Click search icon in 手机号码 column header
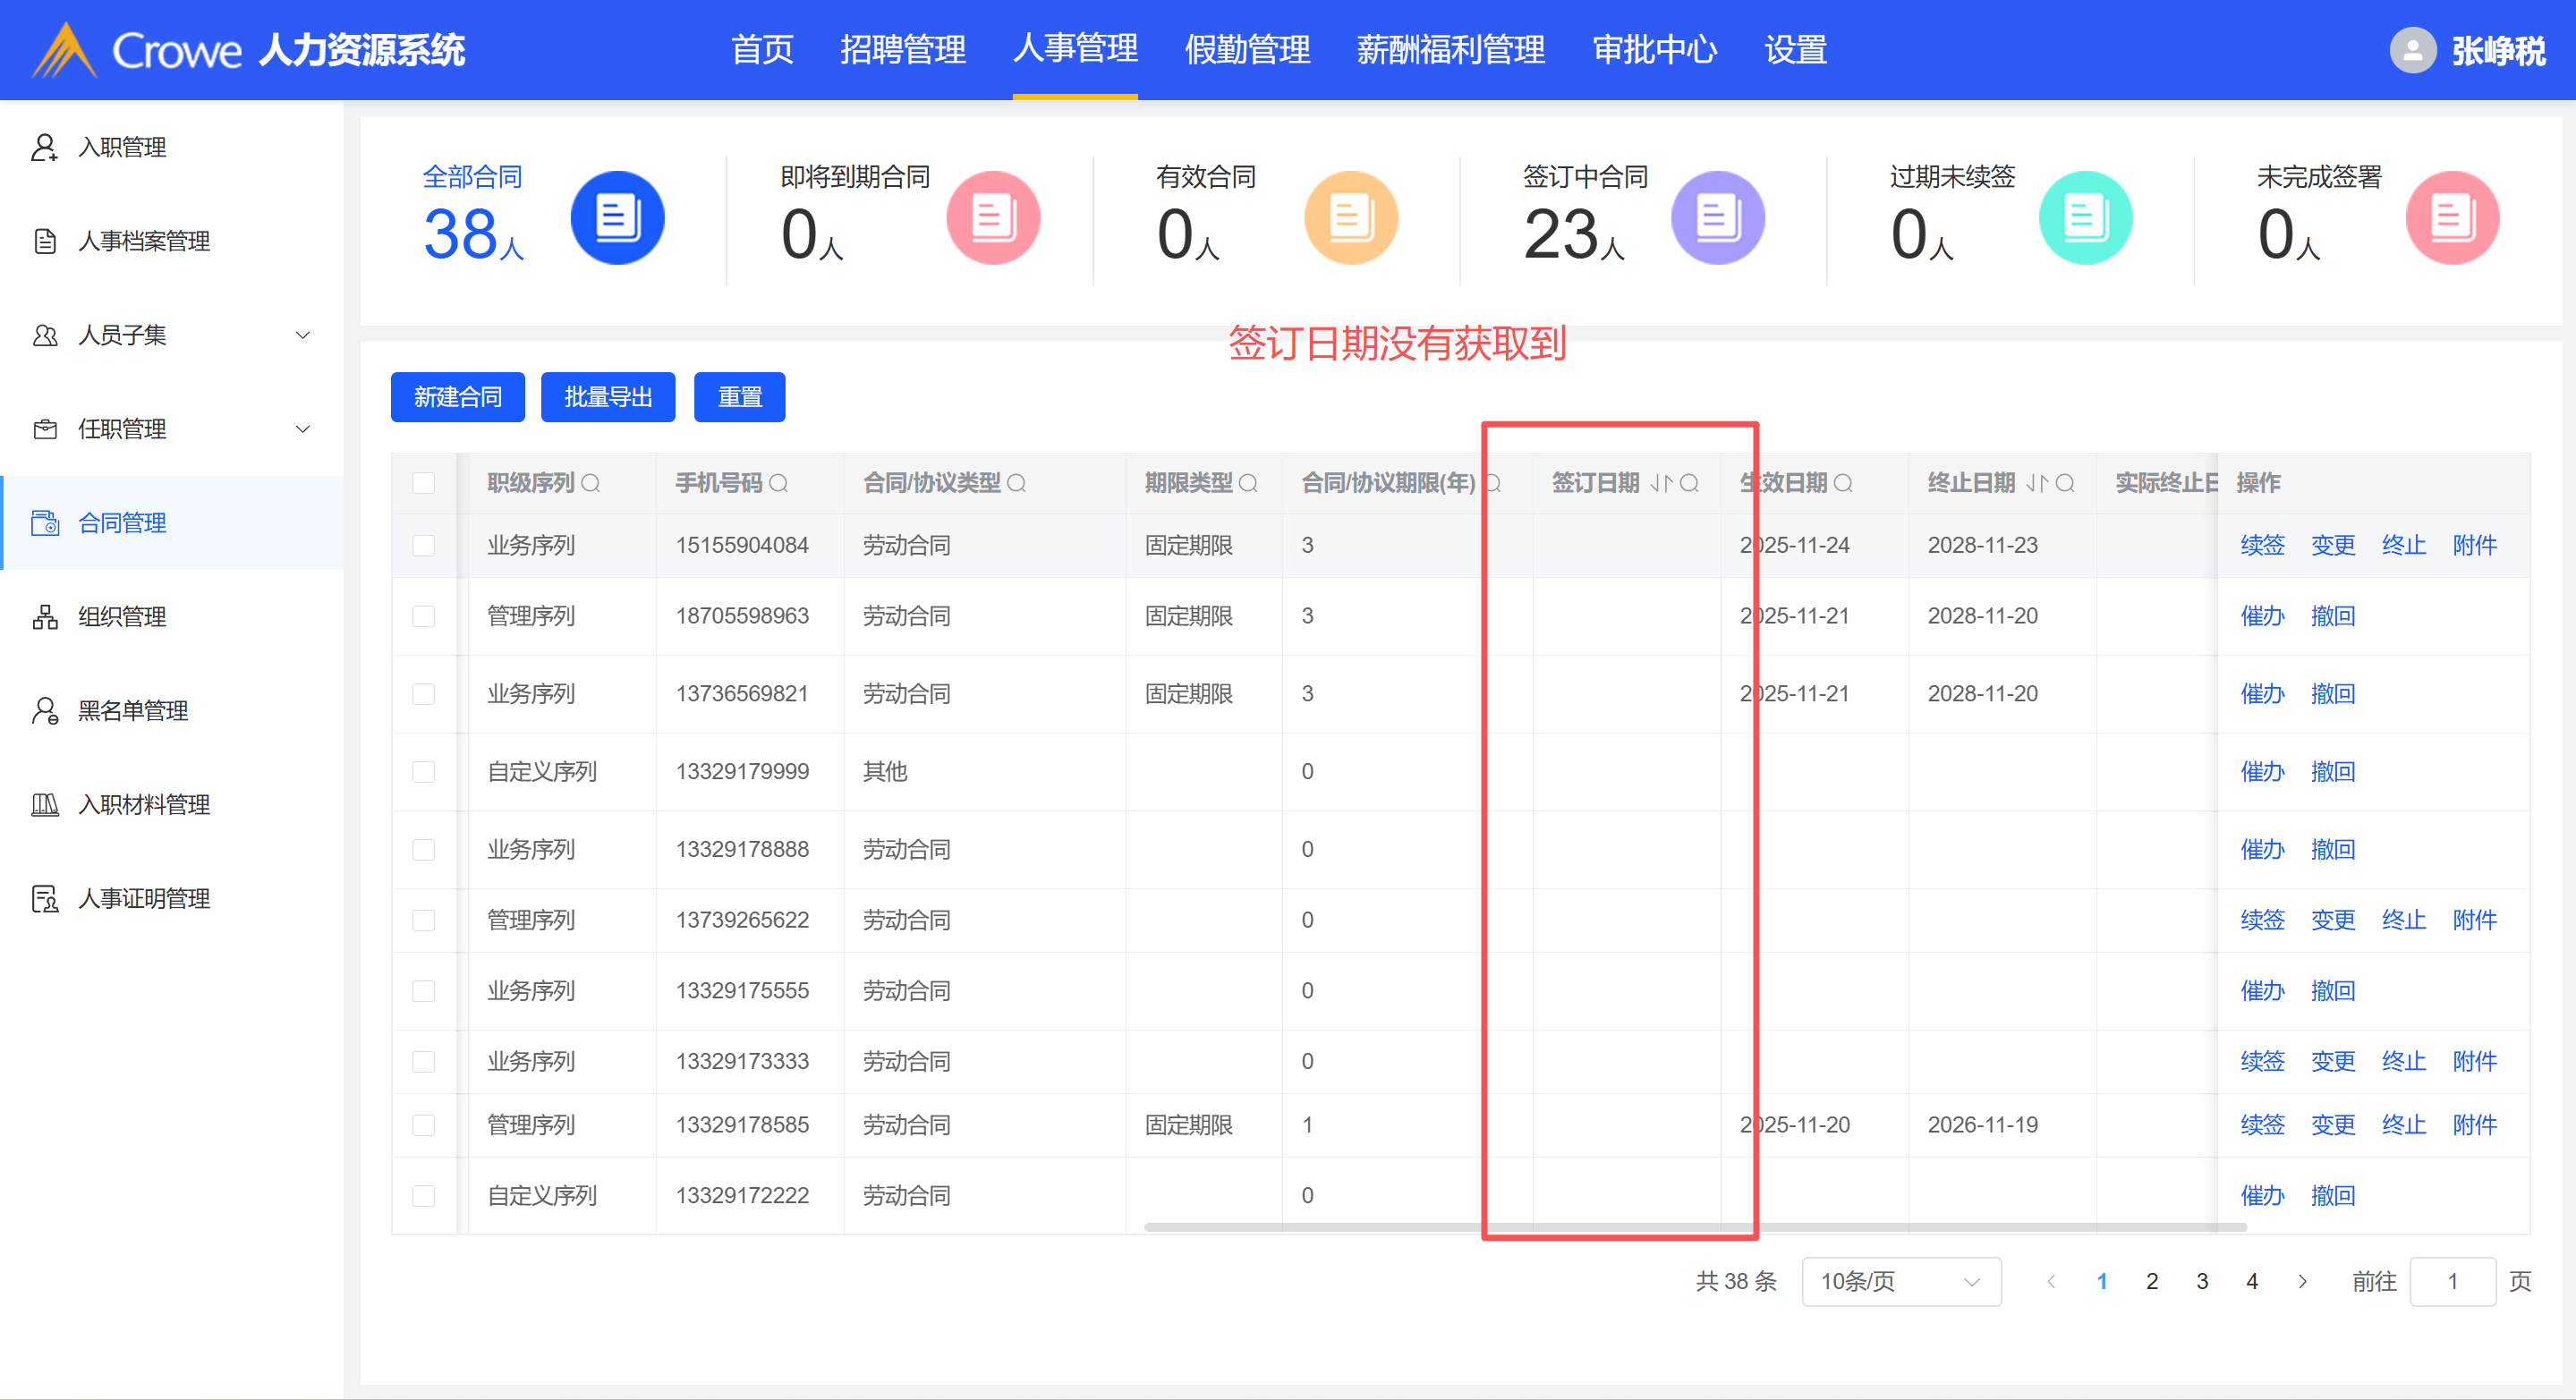 779,484
